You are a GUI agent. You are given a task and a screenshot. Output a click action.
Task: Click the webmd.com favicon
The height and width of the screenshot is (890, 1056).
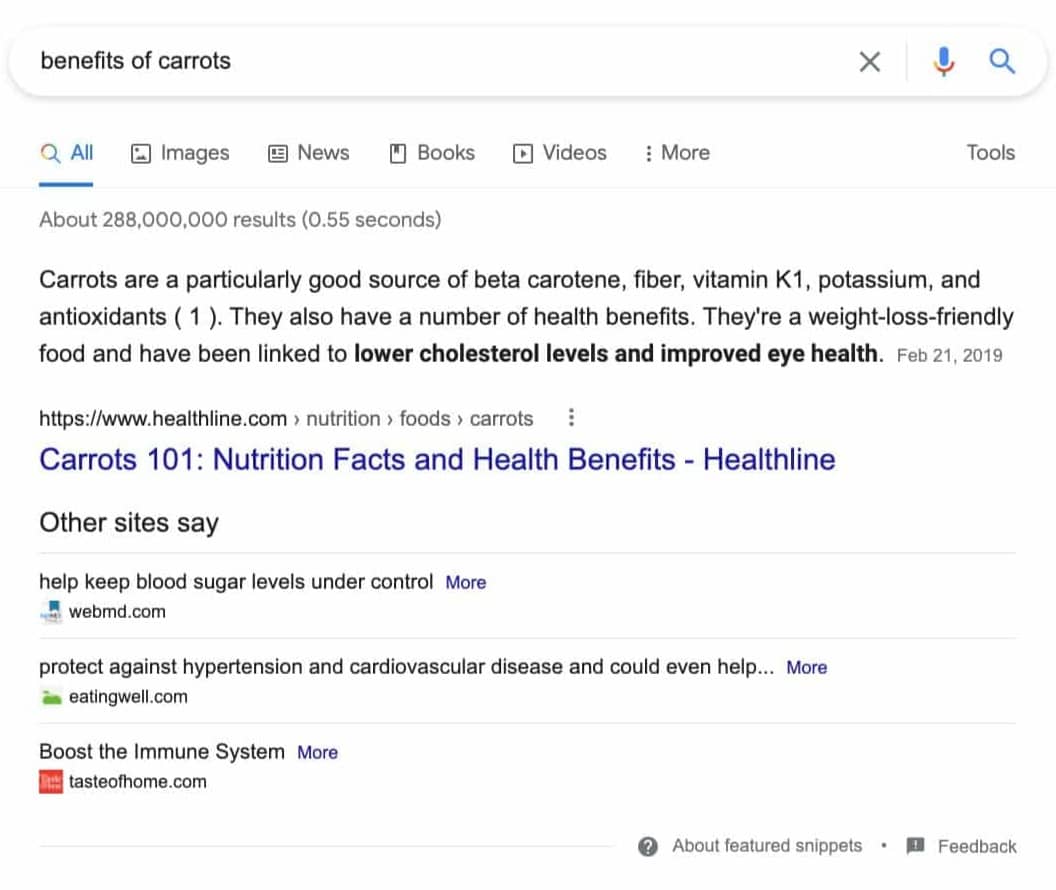(x=50, y=612)
